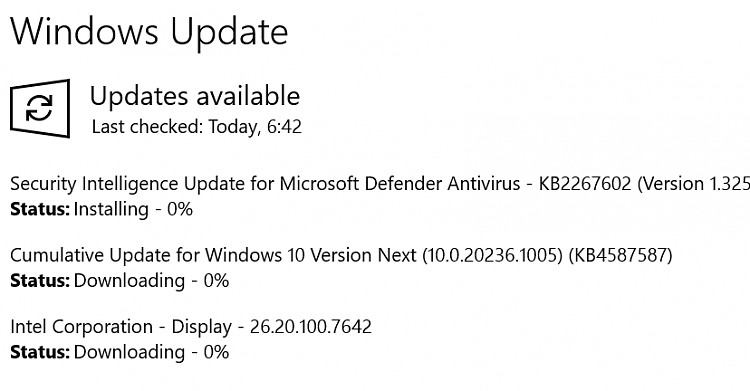
Task: Click Downloading - 0% under the Cumulative Update
Action: (x=151, y=280)
